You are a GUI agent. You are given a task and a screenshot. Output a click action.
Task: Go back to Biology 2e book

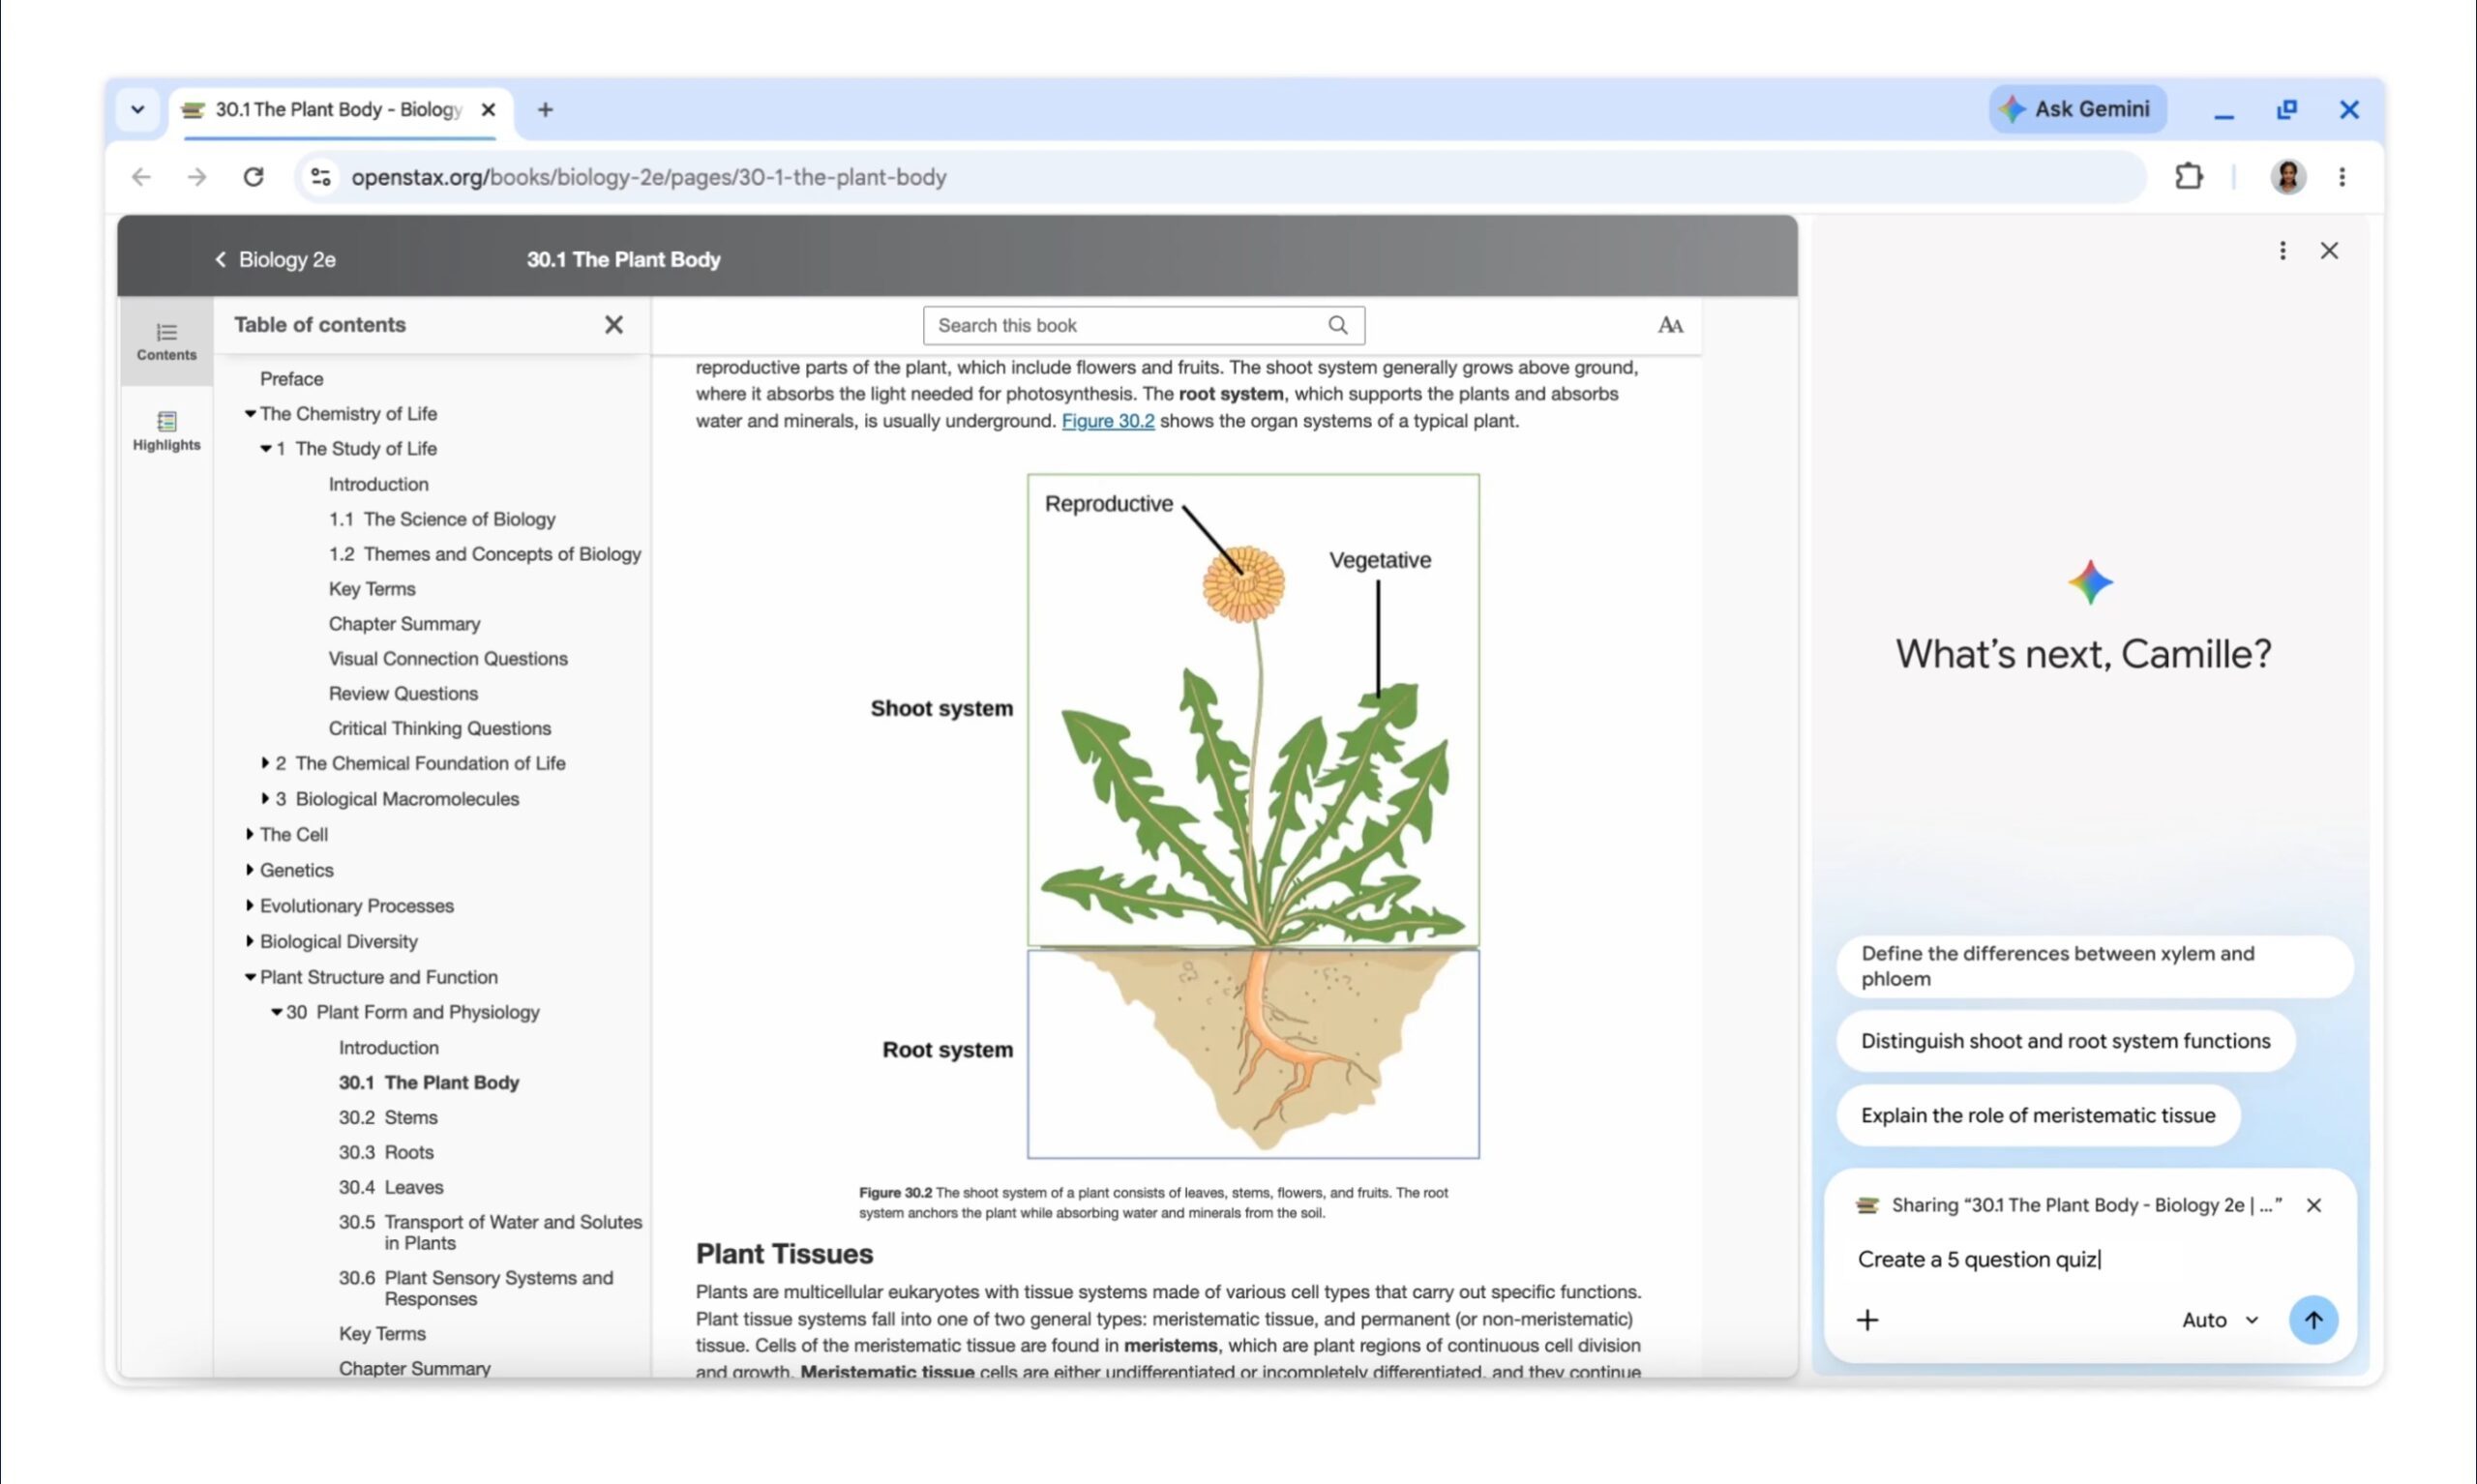point(276,259)
